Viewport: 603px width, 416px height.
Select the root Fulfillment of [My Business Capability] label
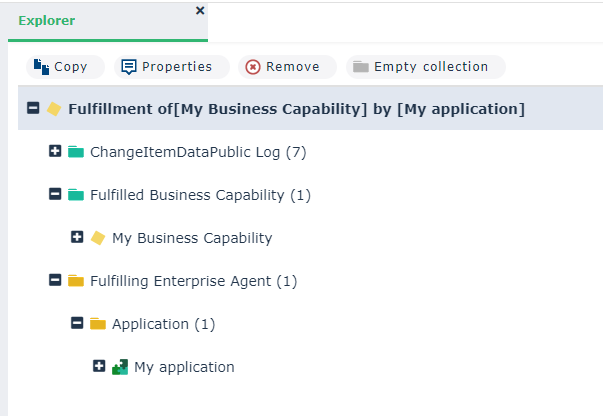tap(296, 108)
